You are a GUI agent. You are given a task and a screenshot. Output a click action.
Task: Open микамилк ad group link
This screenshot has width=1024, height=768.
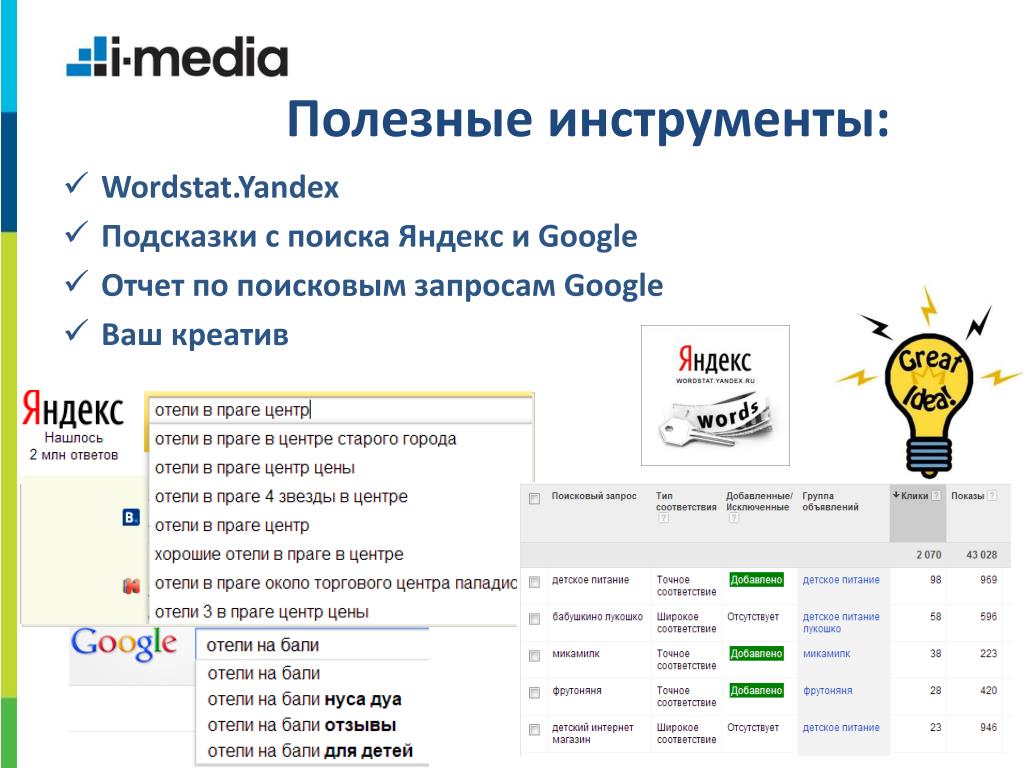(826, 654)
